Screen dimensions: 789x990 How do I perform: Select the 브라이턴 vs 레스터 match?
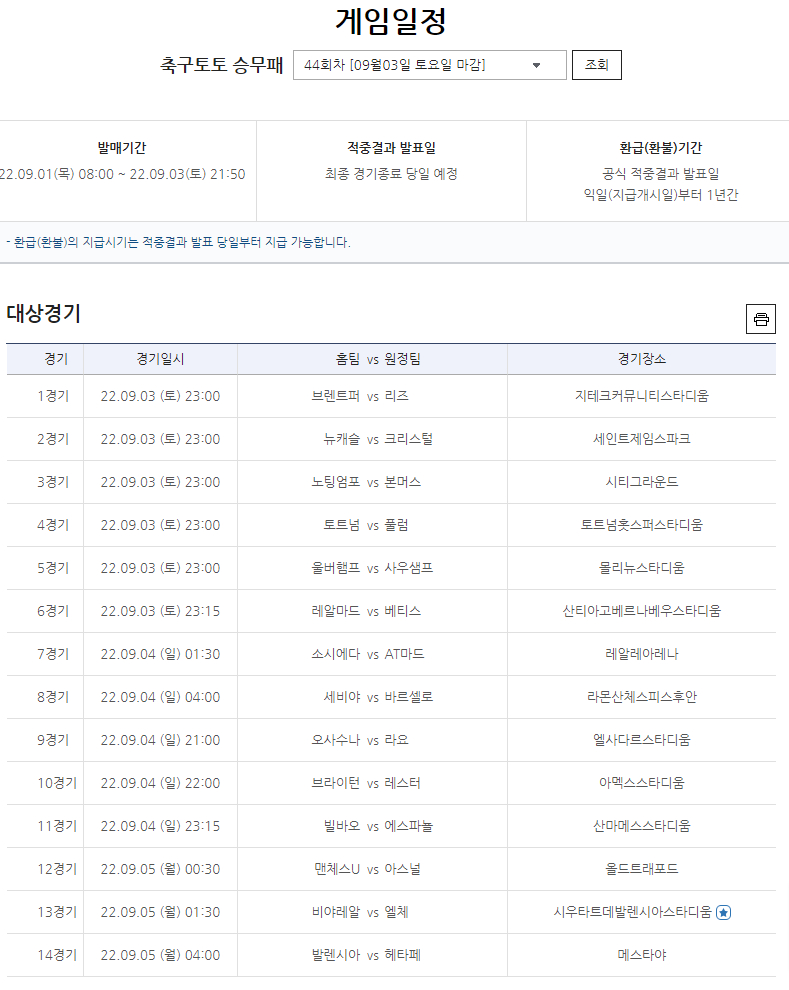click(366, 783)
